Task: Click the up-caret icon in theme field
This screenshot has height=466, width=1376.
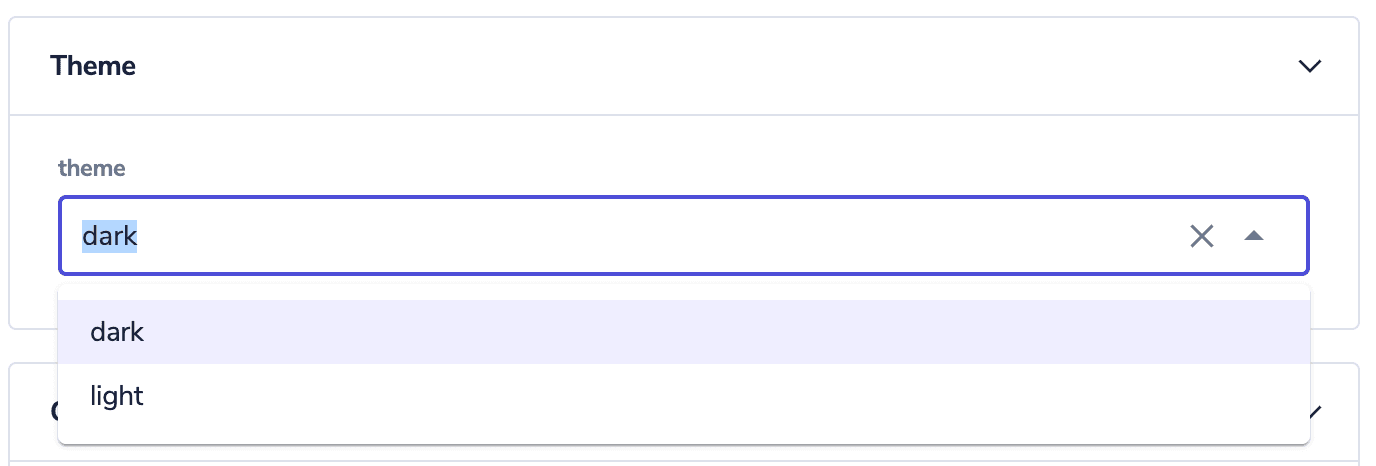Action: 1253,236
